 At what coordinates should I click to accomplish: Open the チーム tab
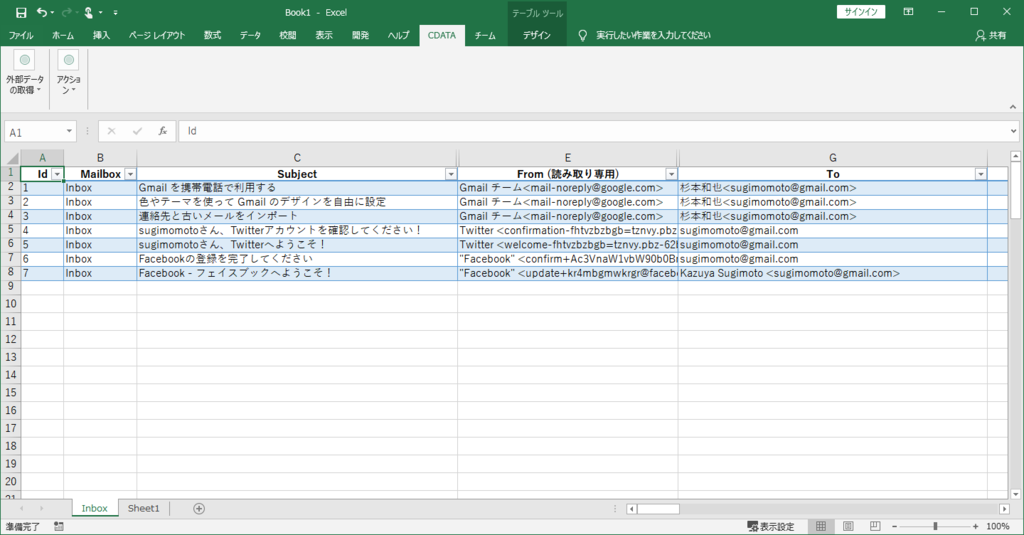(x=485, y=35)
